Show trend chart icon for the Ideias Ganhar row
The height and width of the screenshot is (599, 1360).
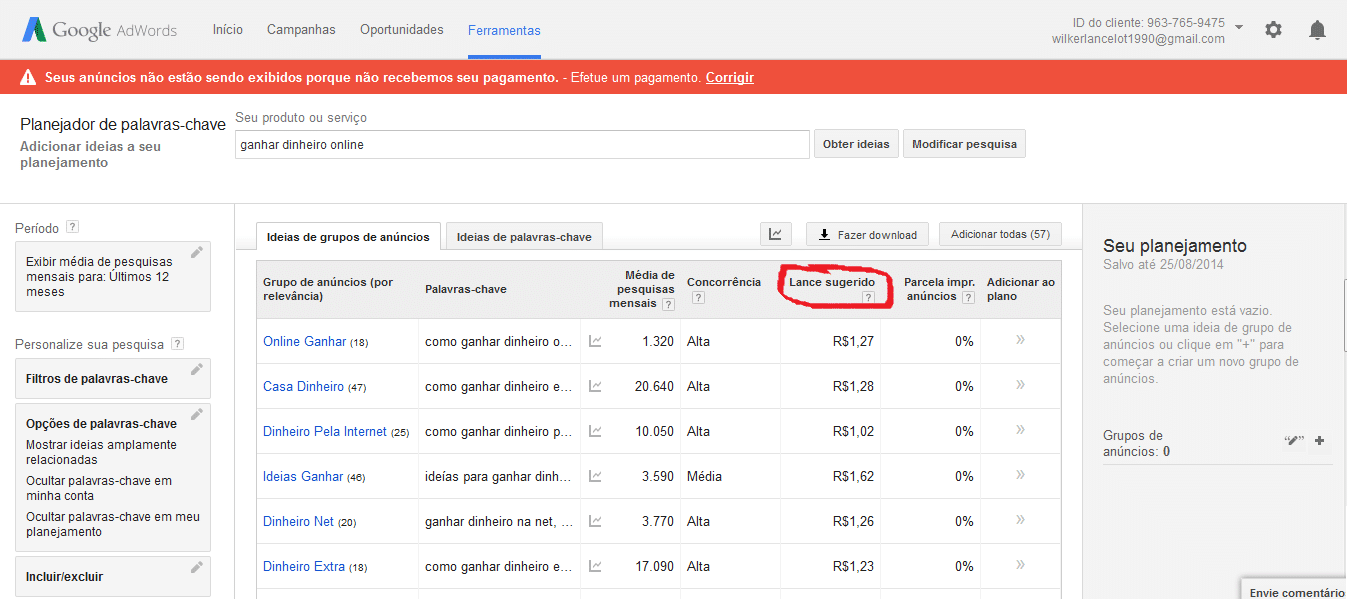[x=595, y=476]
